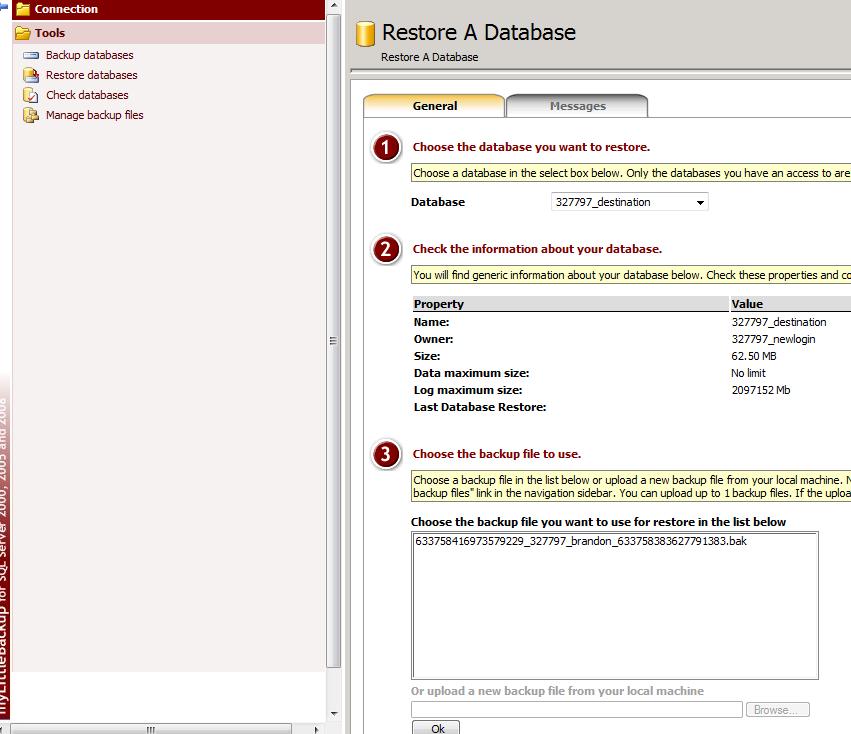Open the Manage backup files link

tap(94, 115)
